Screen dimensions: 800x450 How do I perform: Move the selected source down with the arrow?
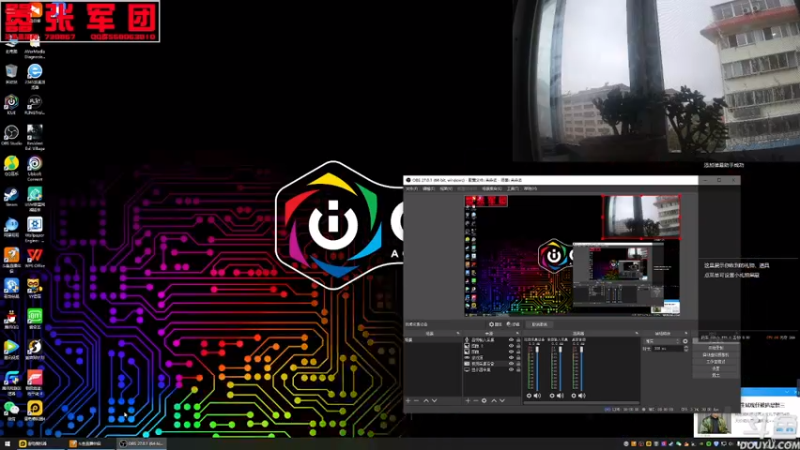pyautogui.click(x=502, y=401)
